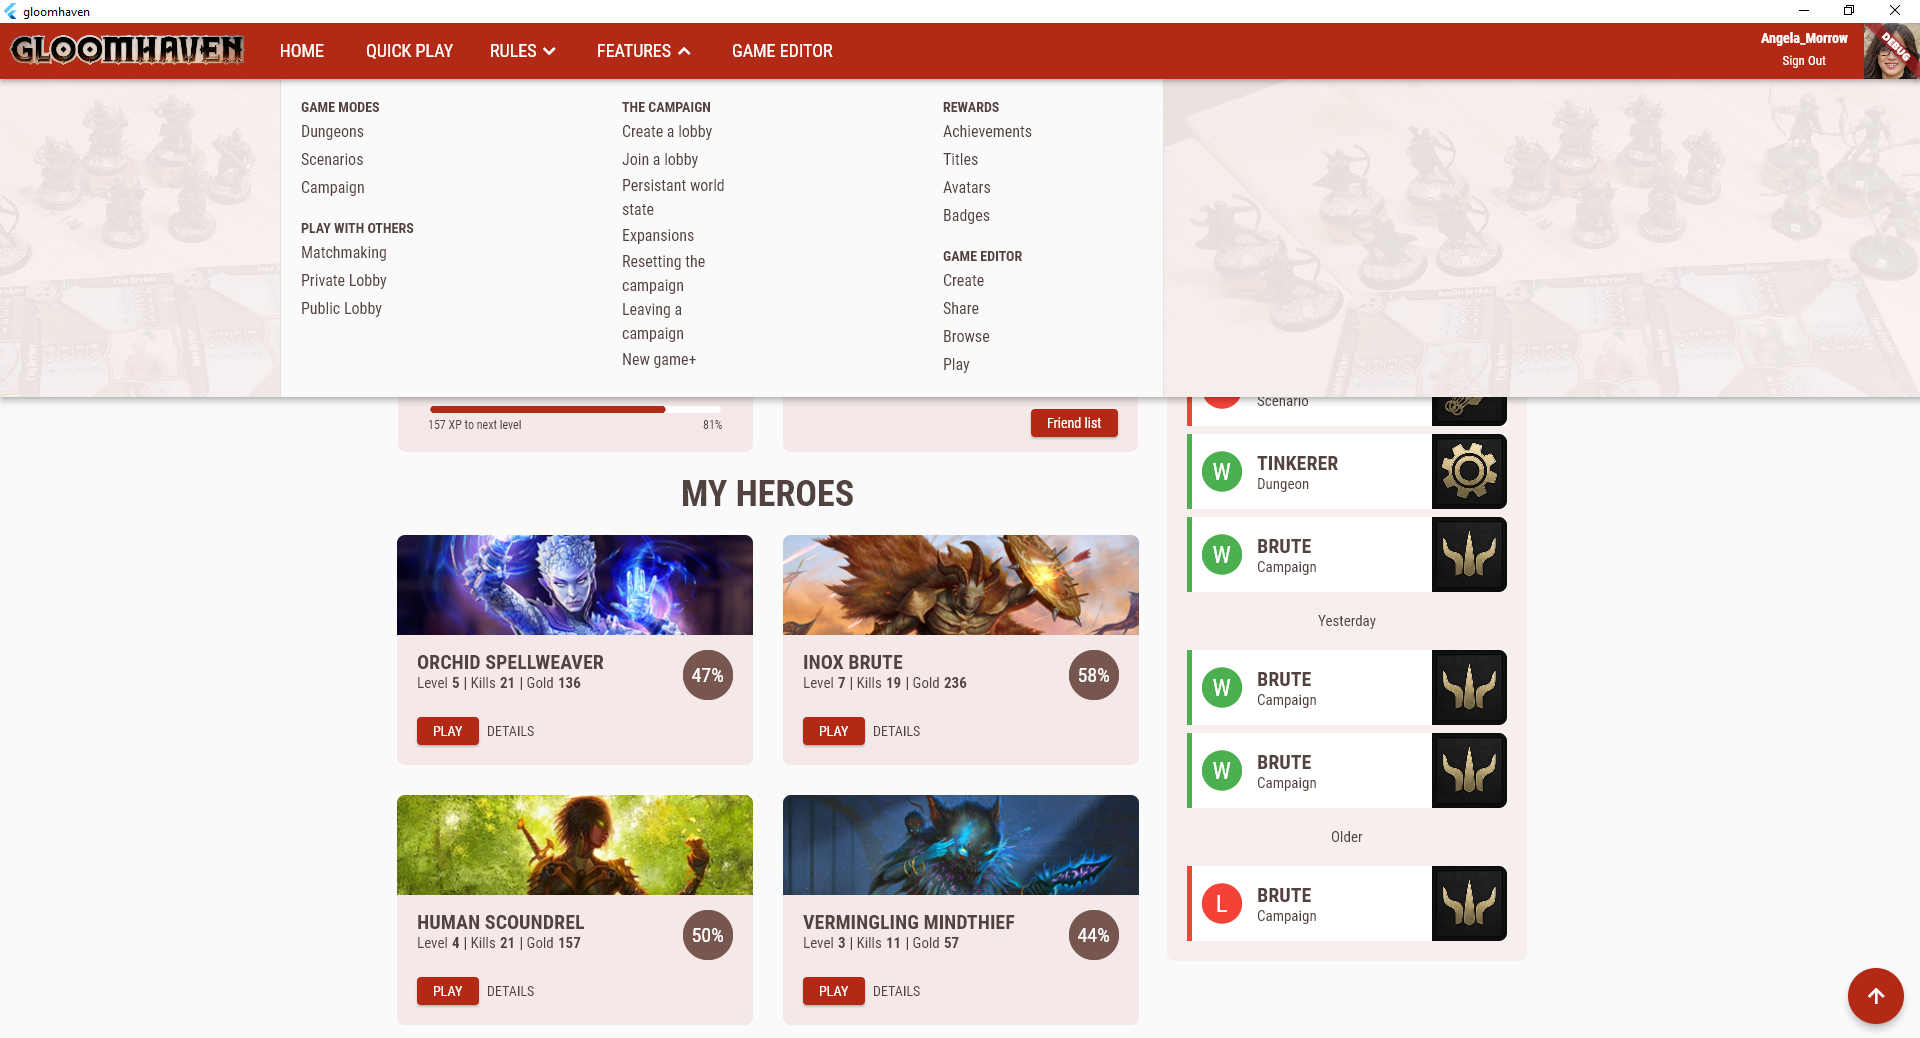Image resolution: width=1920 pixels, height=1038 pixels.
Task: Expand the Quick Play section
Action: coord(409,50)
